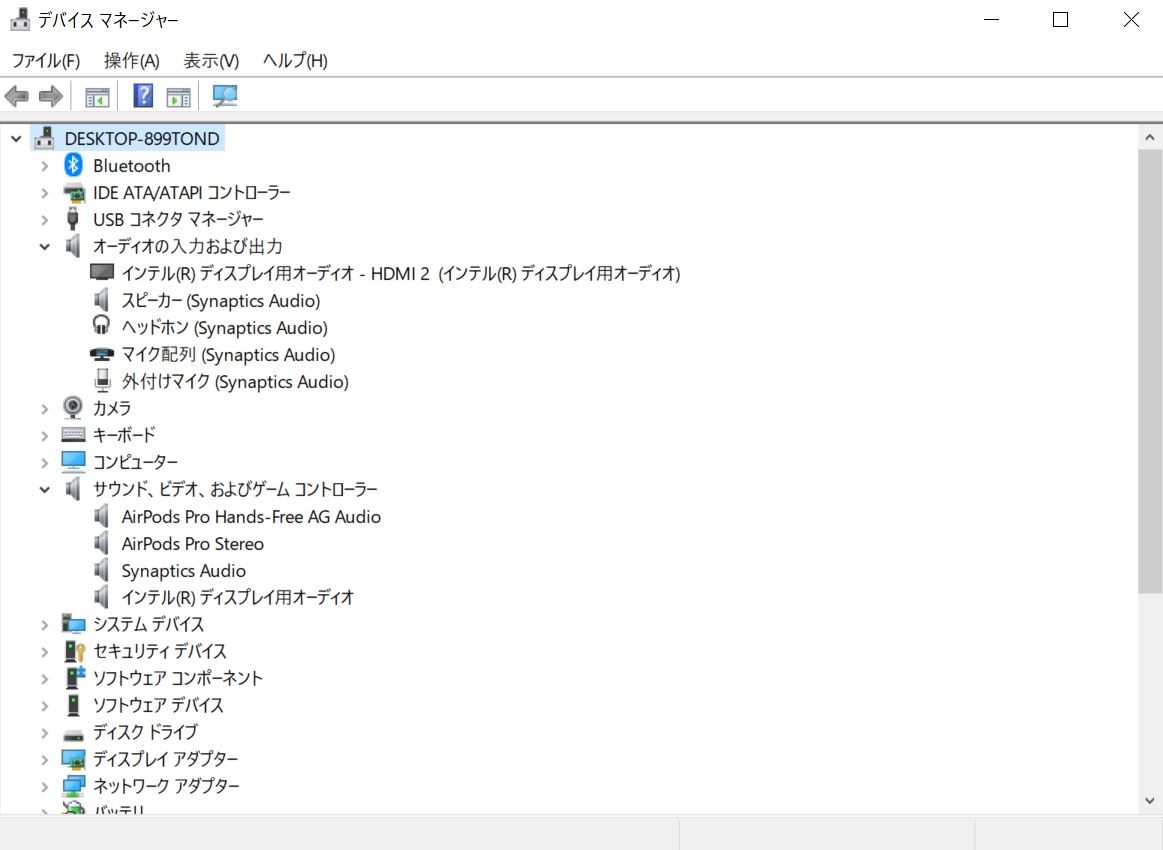Click the ネットワーク アダプター icon
The image size is (1163, 850).
(x=73, y=785)
